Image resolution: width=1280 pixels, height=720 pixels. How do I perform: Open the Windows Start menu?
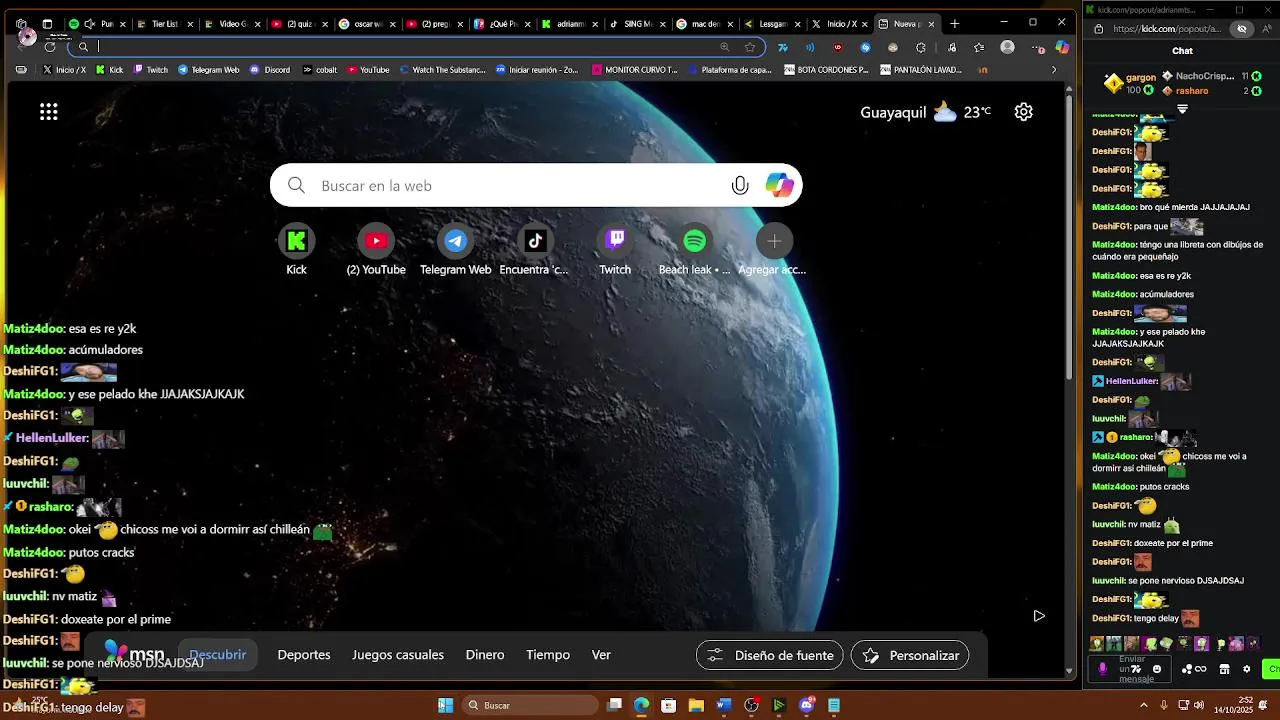446,705
